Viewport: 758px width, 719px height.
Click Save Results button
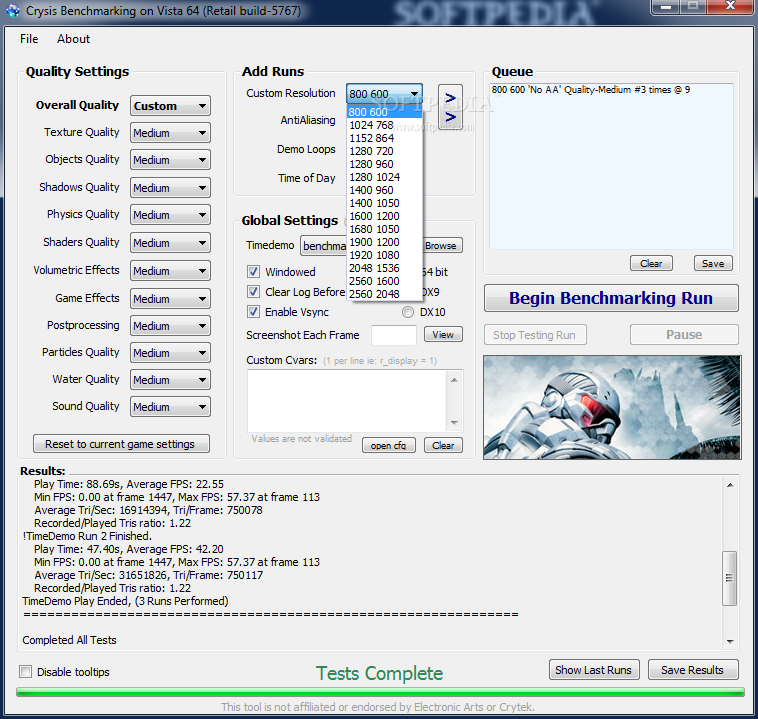[x=693, y=670]
